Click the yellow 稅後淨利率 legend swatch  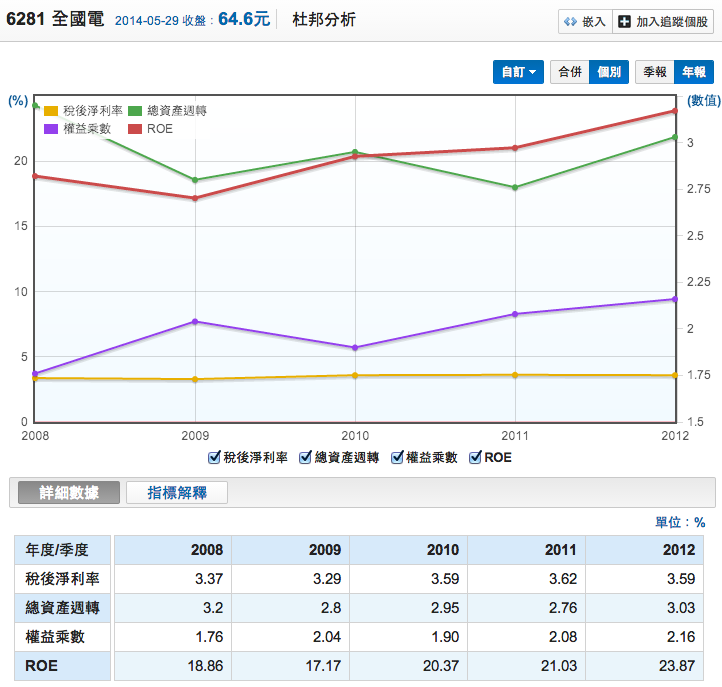51,111
